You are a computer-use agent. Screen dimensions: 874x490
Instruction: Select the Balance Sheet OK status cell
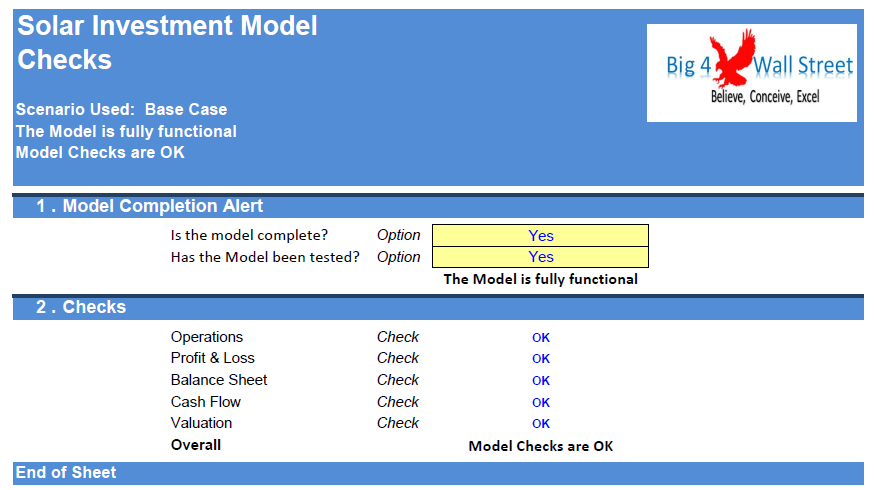pyautogui.click(x=541, y=381)
